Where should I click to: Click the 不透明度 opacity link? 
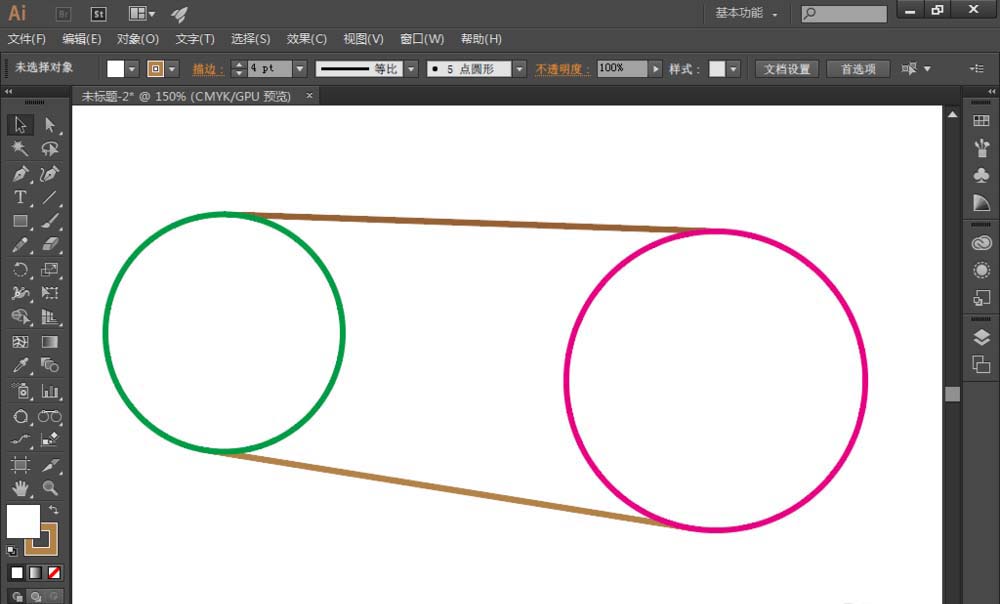(x=562, y=69)
